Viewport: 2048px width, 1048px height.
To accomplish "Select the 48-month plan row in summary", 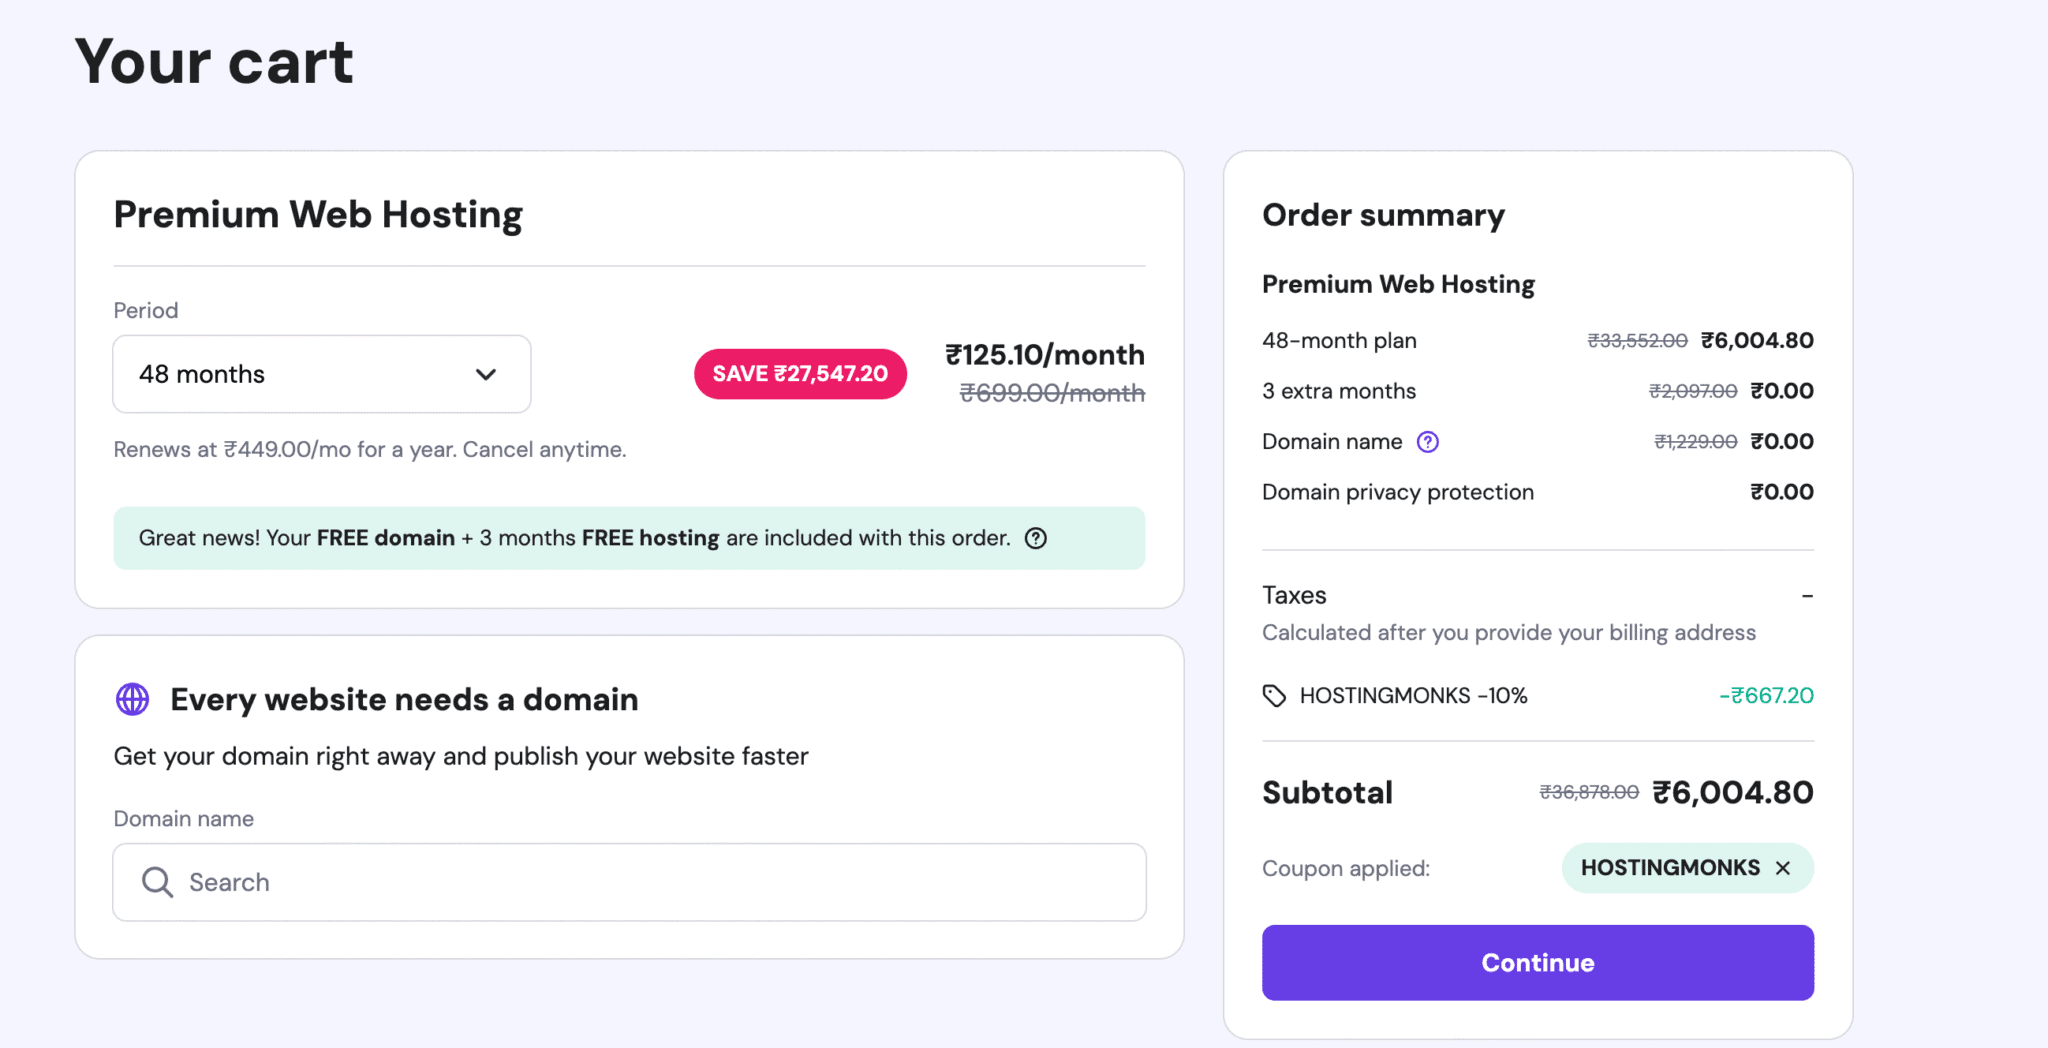I will (1339, 340).
